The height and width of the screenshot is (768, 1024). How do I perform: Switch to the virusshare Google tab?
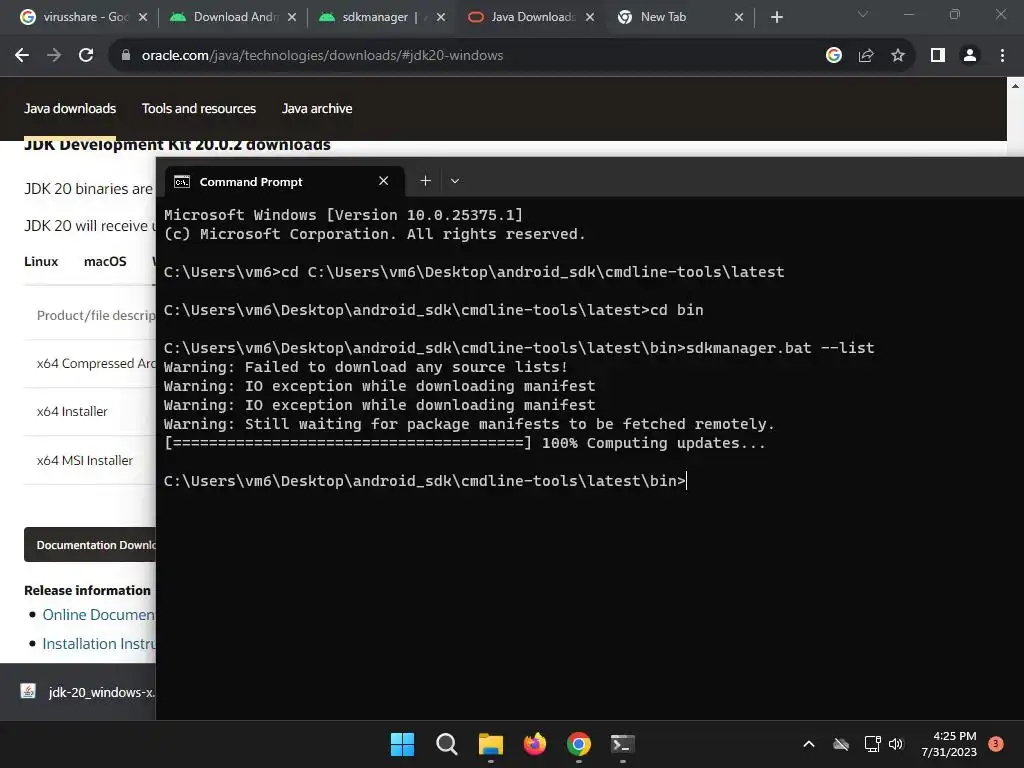coord(85,17)
